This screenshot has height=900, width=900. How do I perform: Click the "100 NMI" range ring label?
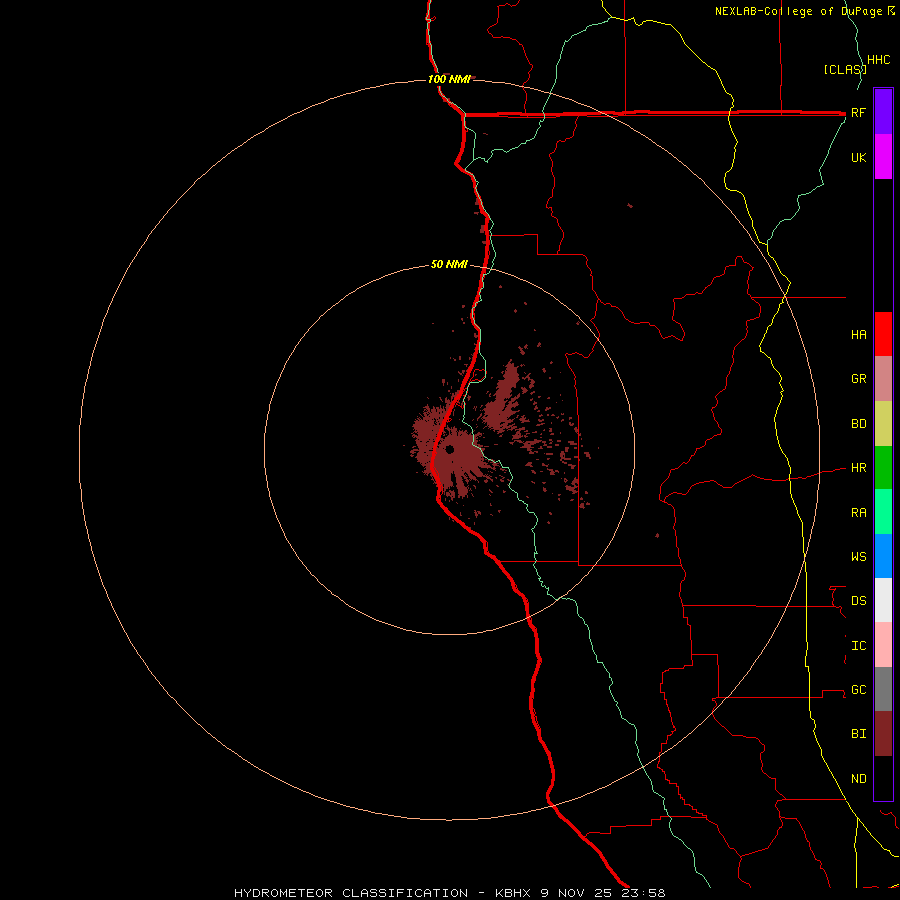pos(449,79)
